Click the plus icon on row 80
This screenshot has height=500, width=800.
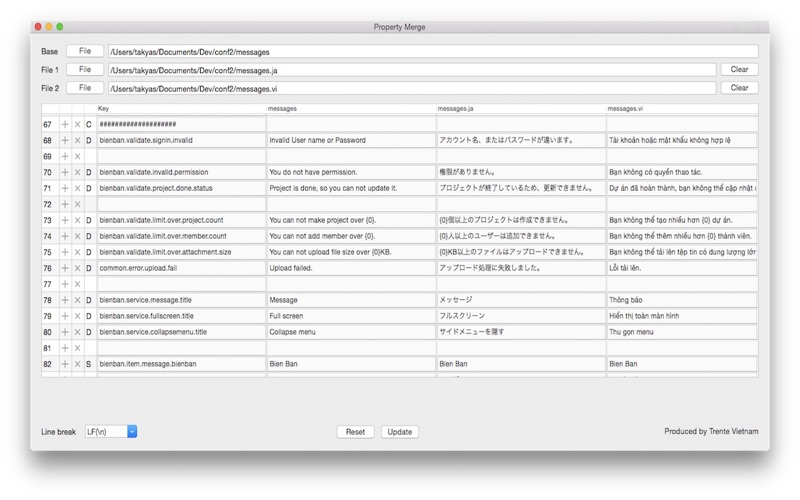(x=65, y=332)
